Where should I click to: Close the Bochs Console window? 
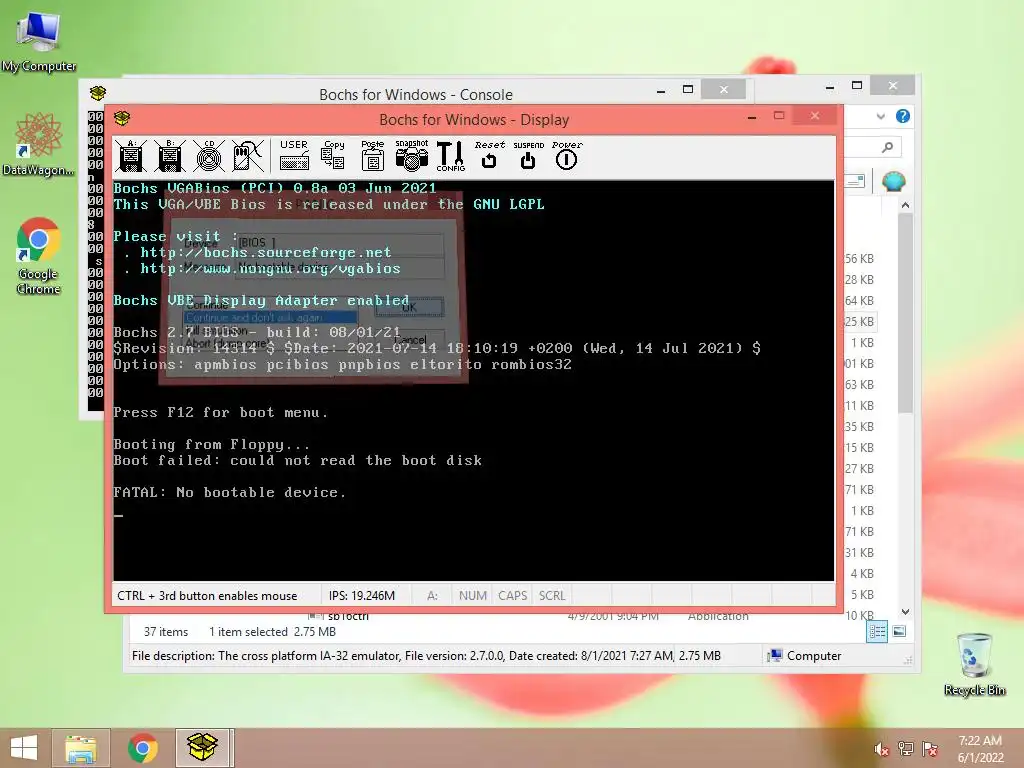(x=724, y=89)
